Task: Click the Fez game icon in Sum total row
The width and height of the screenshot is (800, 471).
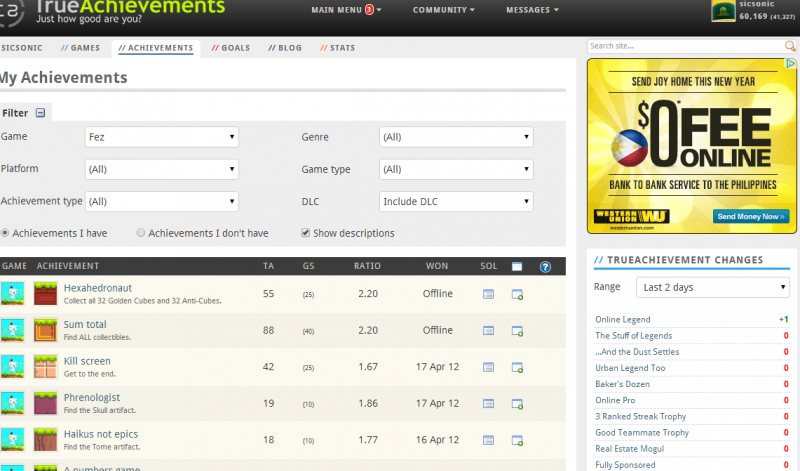Action: pyautogui.click(x=12, y=330)
